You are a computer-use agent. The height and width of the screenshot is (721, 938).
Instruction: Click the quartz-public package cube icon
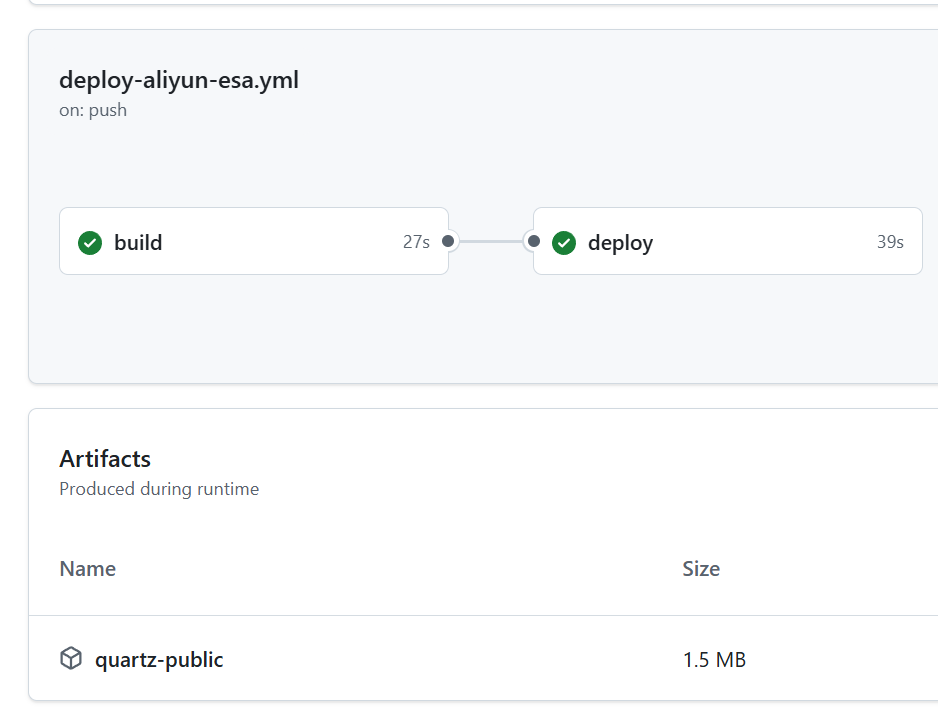[x=71, y=658]
